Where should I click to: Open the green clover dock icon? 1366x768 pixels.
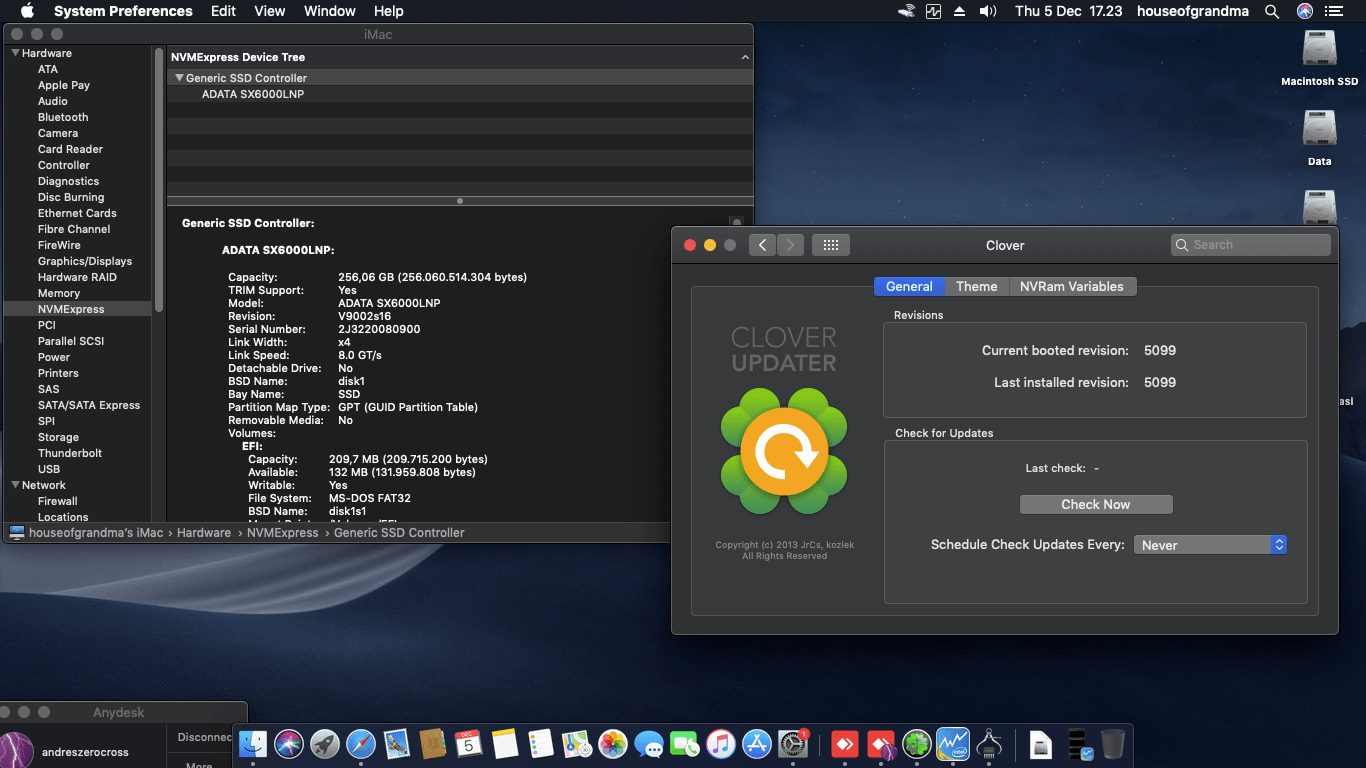point(917,744)
